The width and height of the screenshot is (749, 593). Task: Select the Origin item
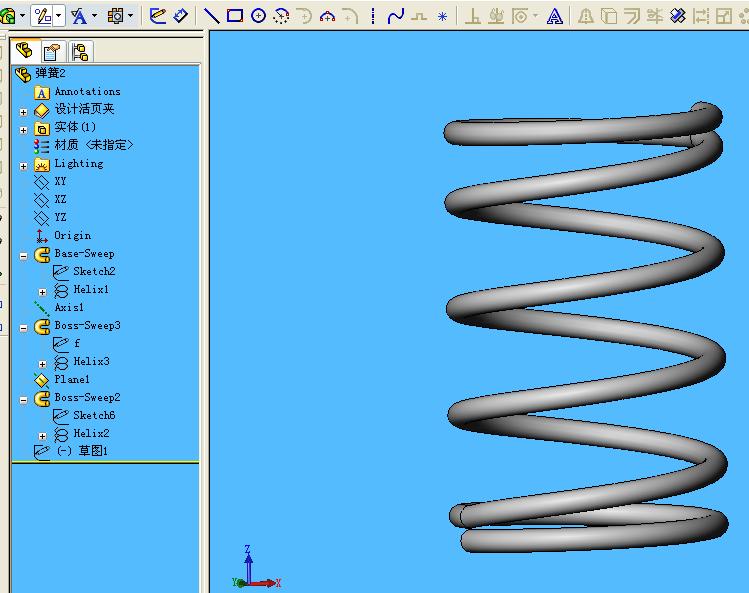tap(72, 236)
